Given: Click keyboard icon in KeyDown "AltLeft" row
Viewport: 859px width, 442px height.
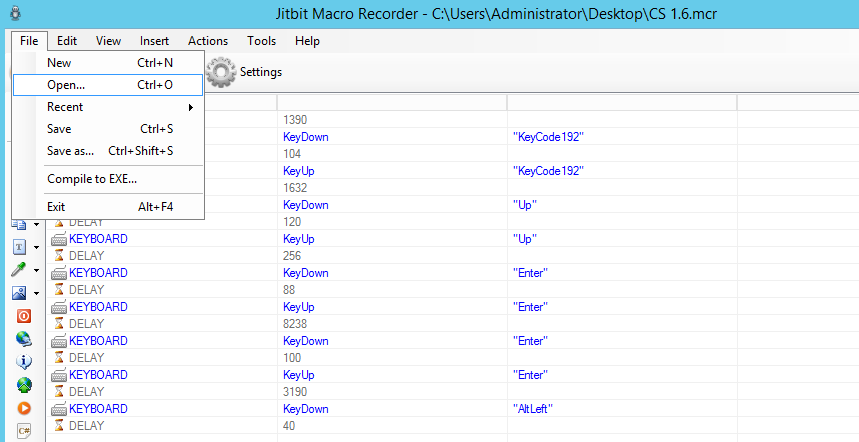Looking at the screenshot, I should coord(59,409).
